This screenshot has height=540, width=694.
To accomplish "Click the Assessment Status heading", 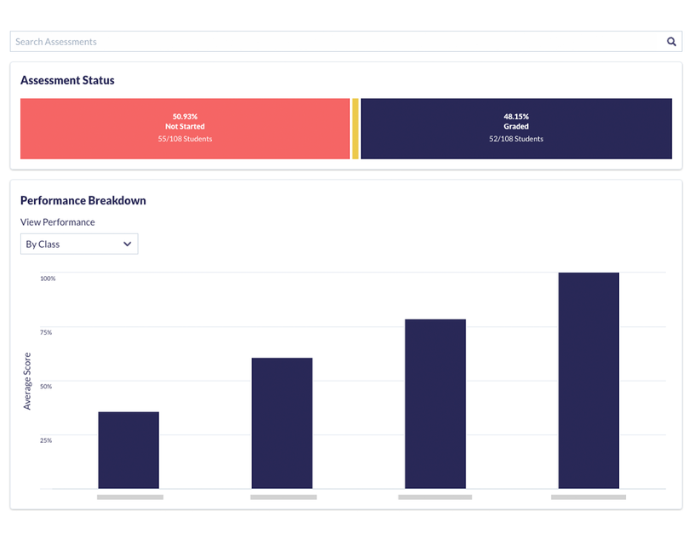I will [67, 80].
